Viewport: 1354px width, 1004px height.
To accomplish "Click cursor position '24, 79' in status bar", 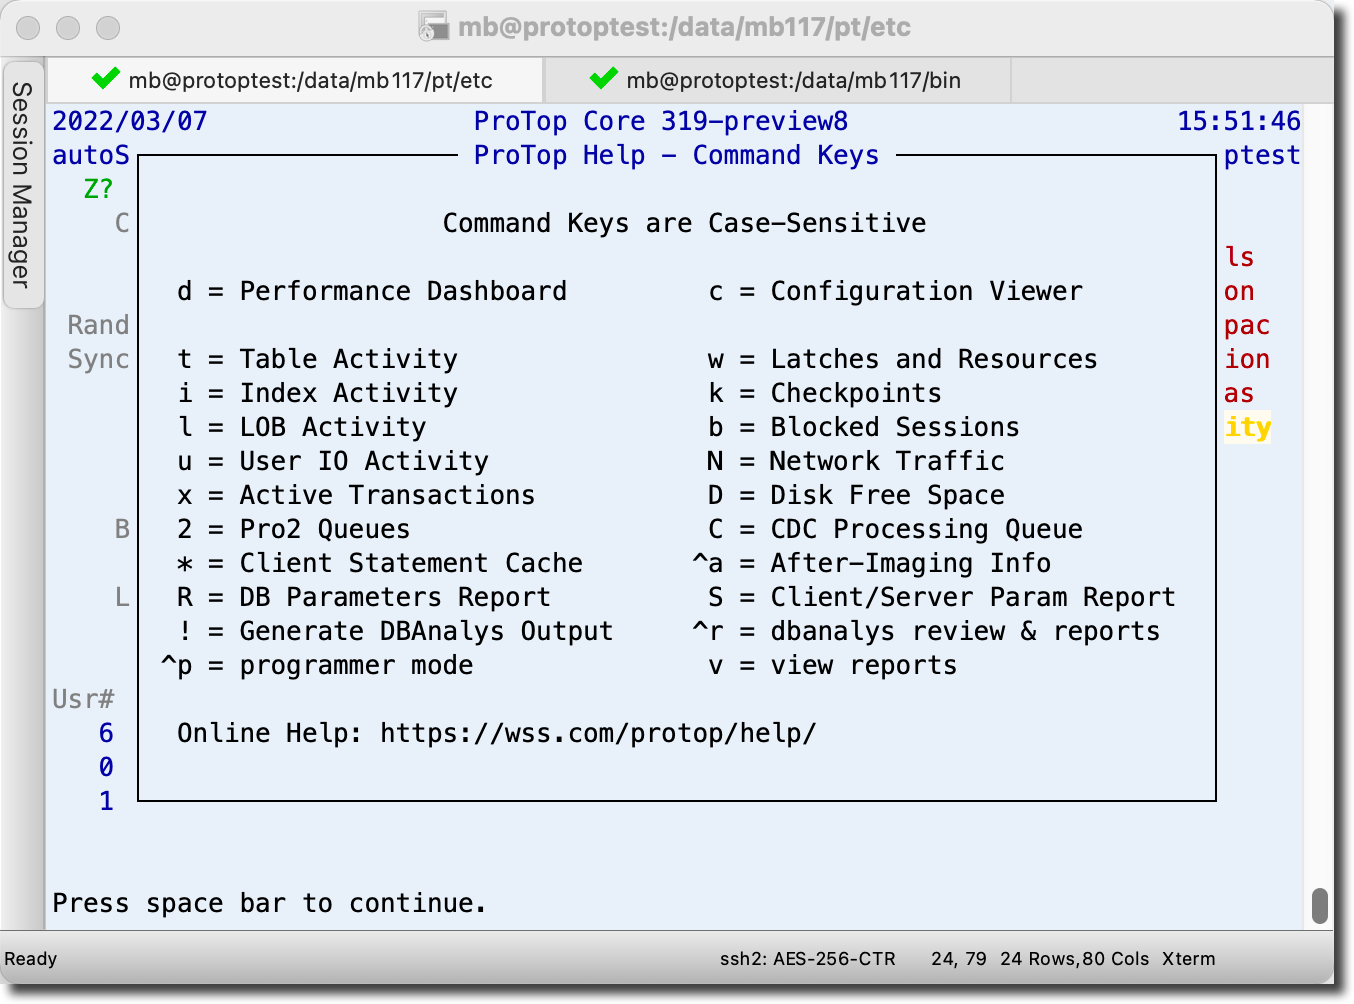I will [x=959, y=959].
